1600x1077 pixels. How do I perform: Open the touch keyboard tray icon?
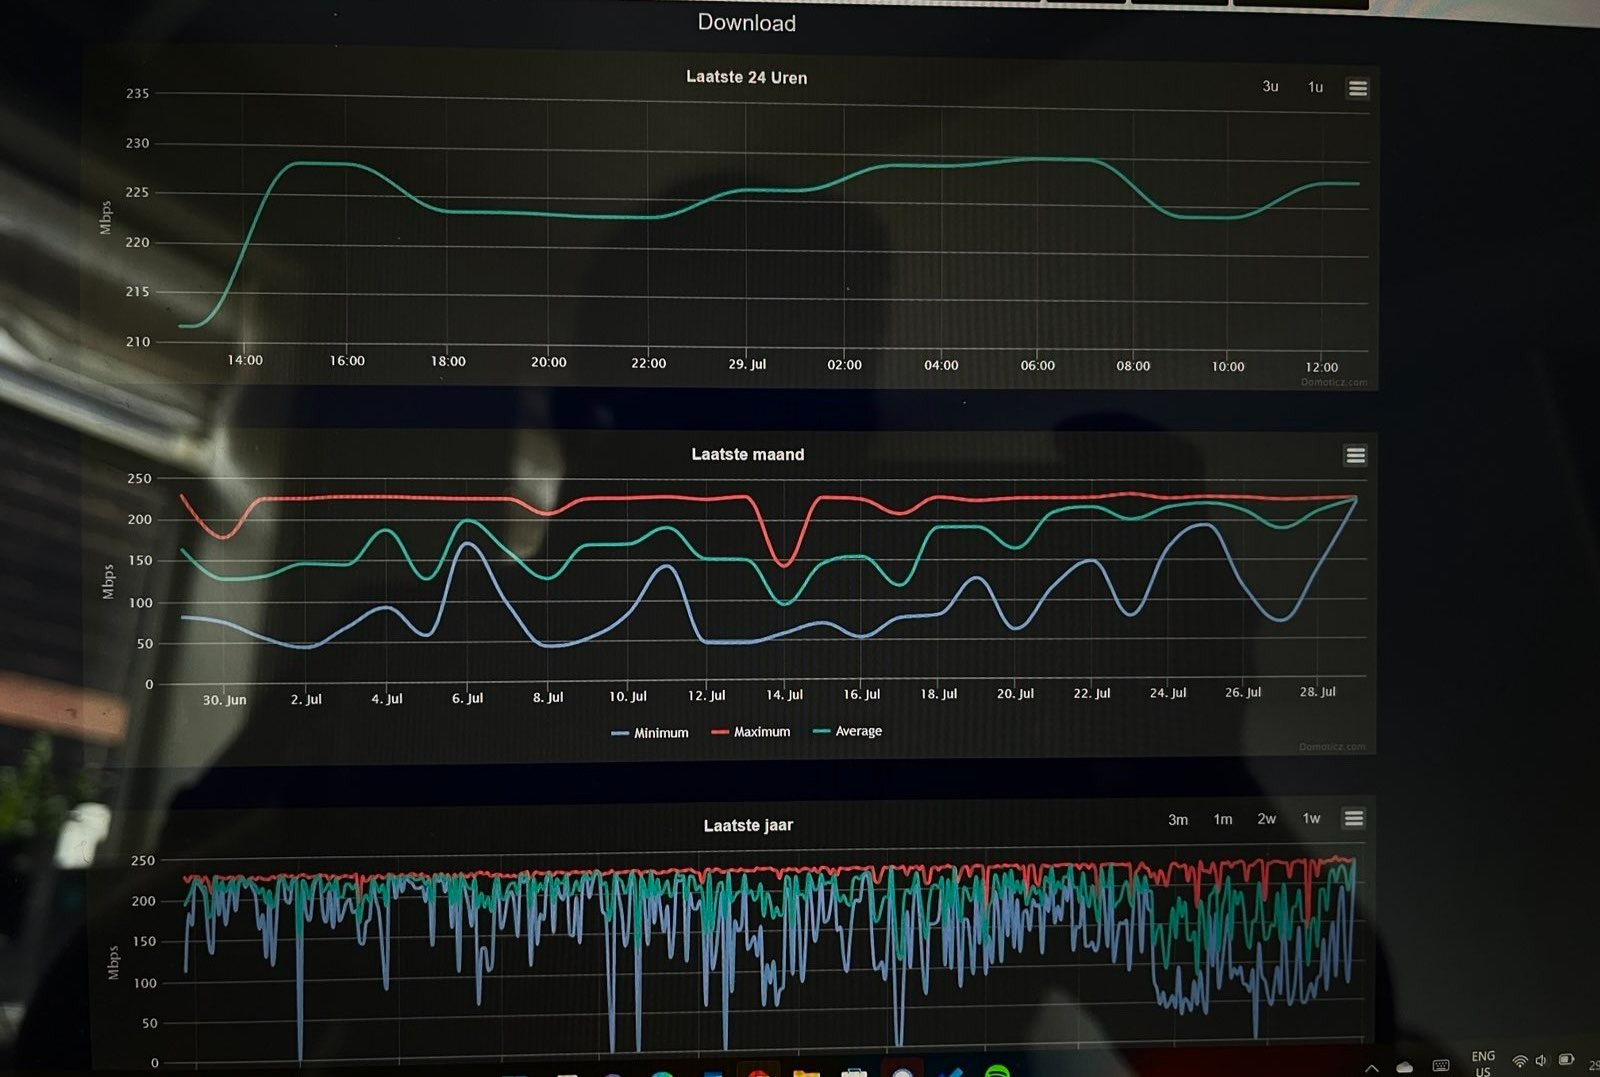(x=1440, y=1066)
